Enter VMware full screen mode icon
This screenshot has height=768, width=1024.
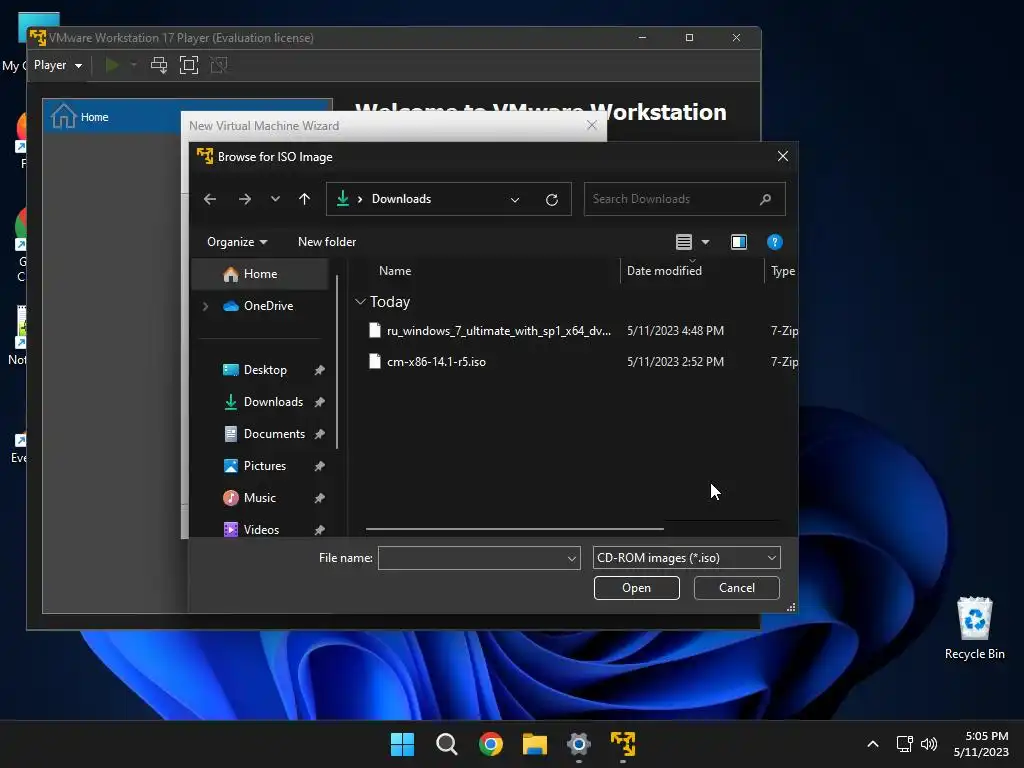pos(189,65)
